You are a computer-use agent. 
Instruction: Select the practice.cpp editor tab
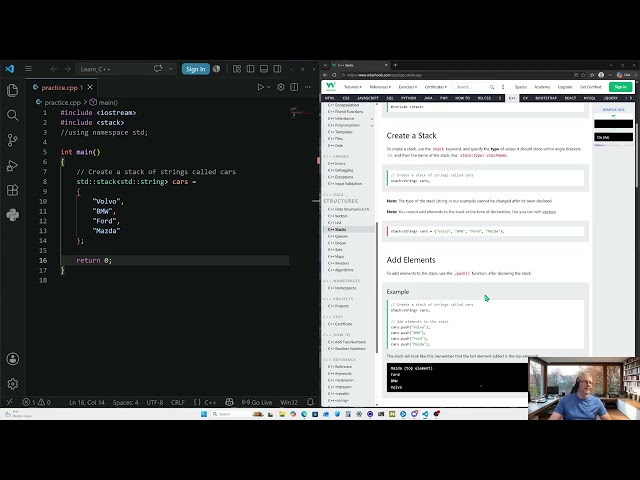click(59, 87)
